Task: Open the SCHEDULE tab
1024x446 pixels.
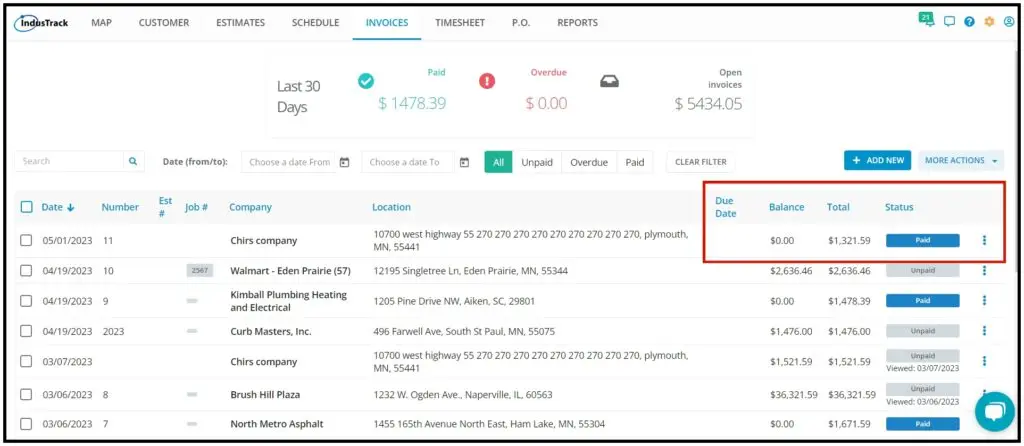Action: coord(315,23)
